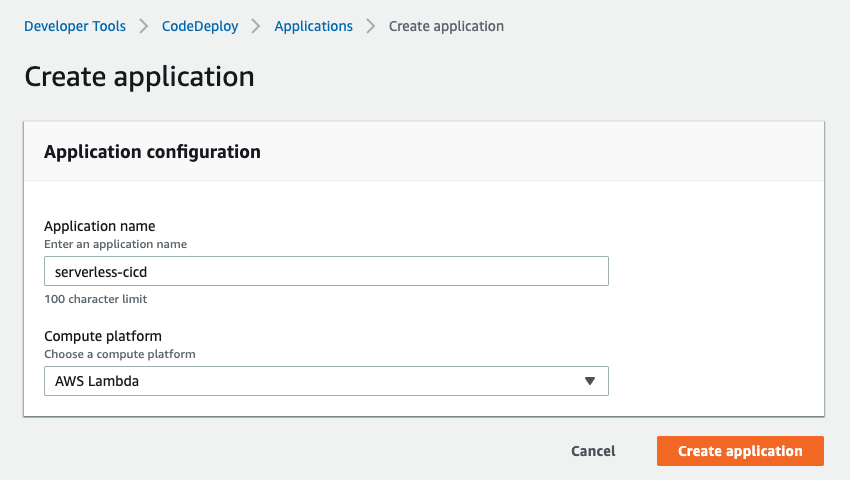This screenshot has height=480, width=850.
Task: Click the 'Choose a compute platform' description
Action: point(120,354)
